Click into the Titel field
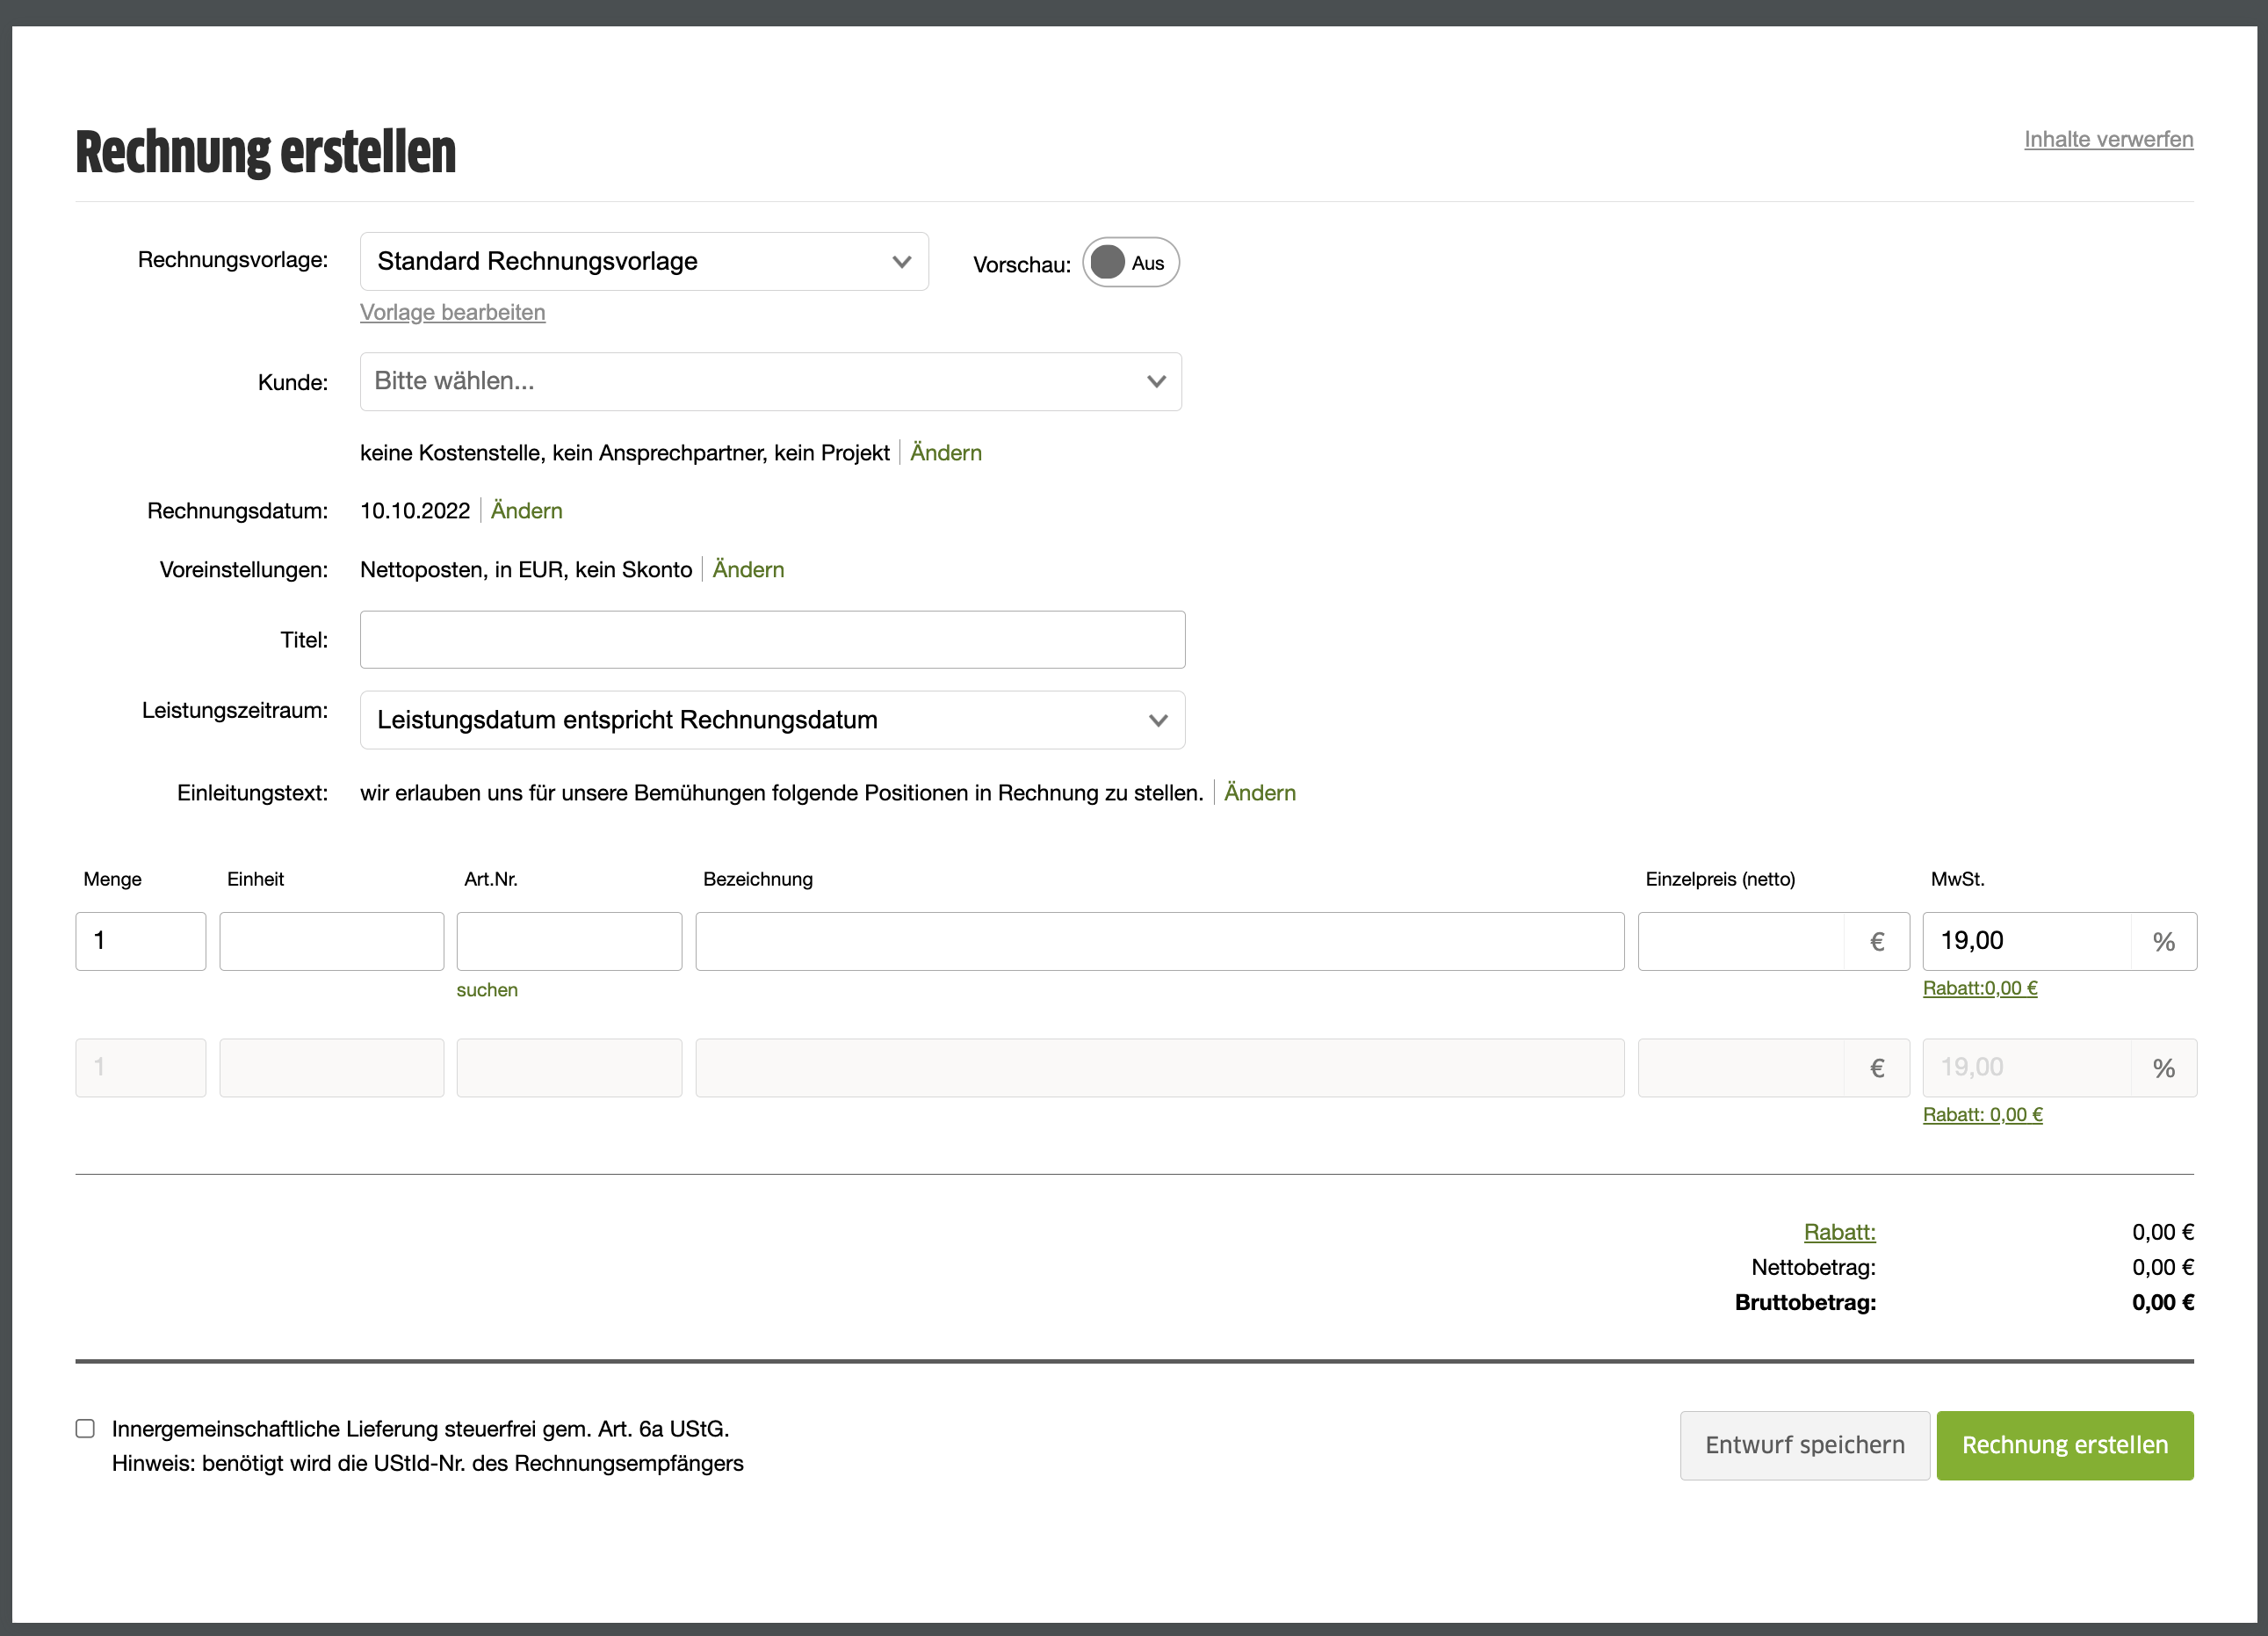 771,640
